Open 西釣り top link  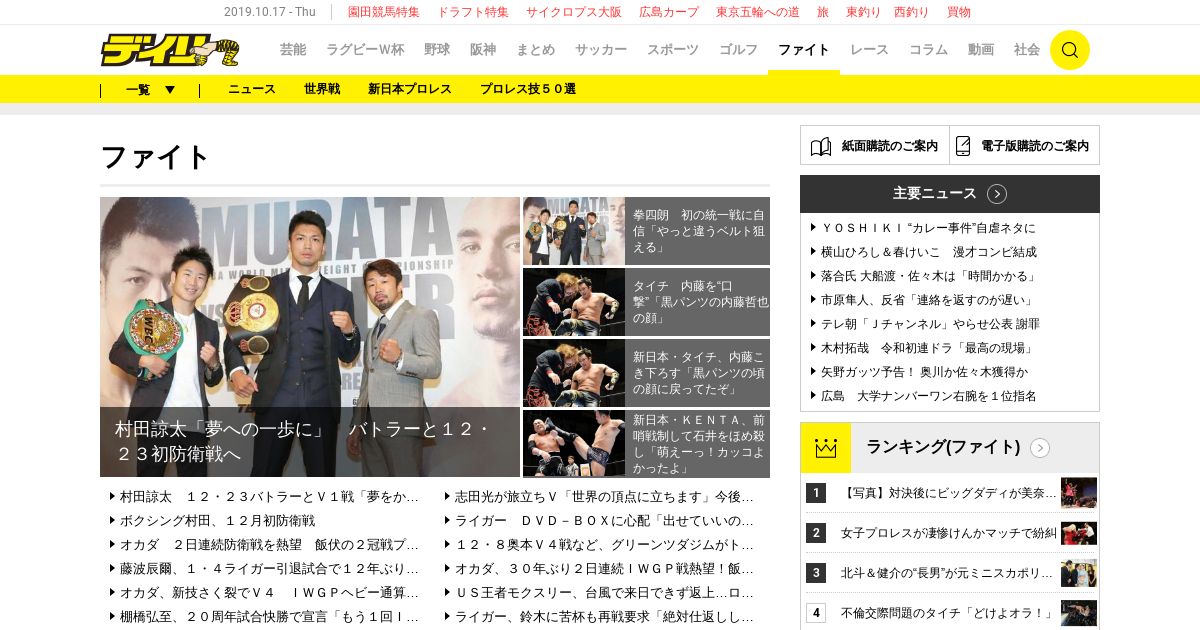tap(911, 12)
